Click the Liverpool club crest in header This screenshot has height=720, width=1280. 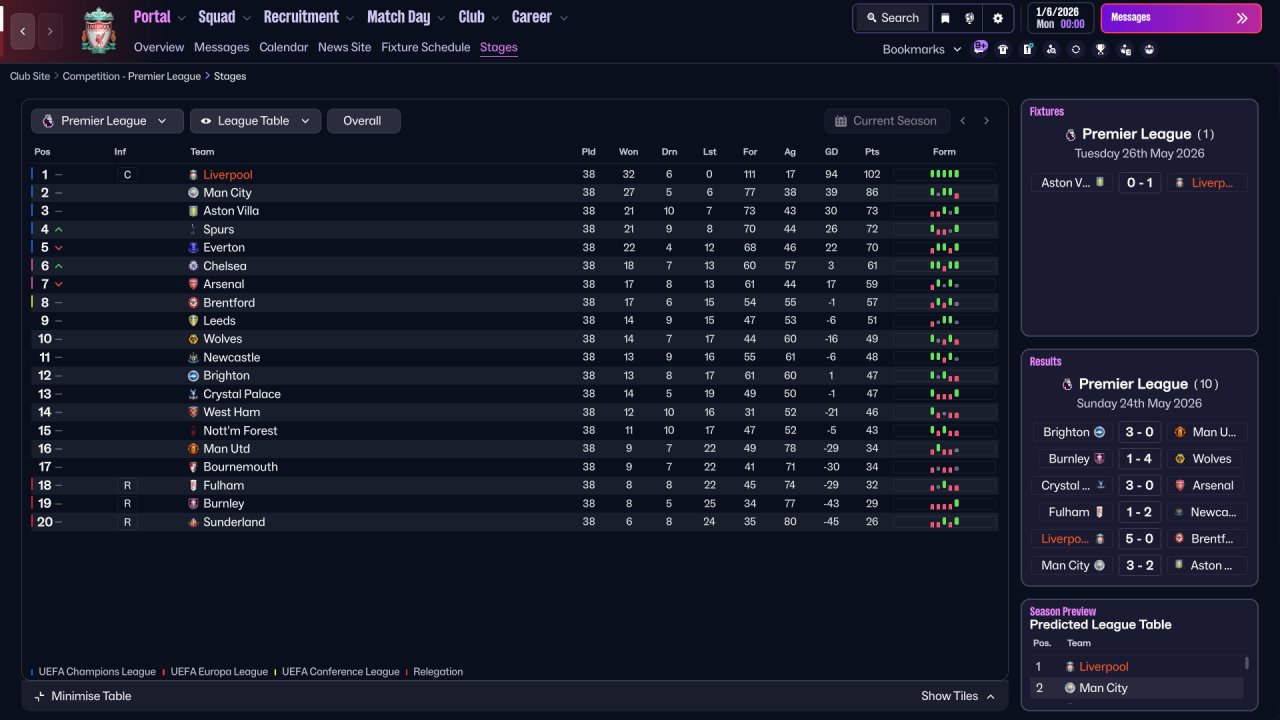click(x=98, y=31)
